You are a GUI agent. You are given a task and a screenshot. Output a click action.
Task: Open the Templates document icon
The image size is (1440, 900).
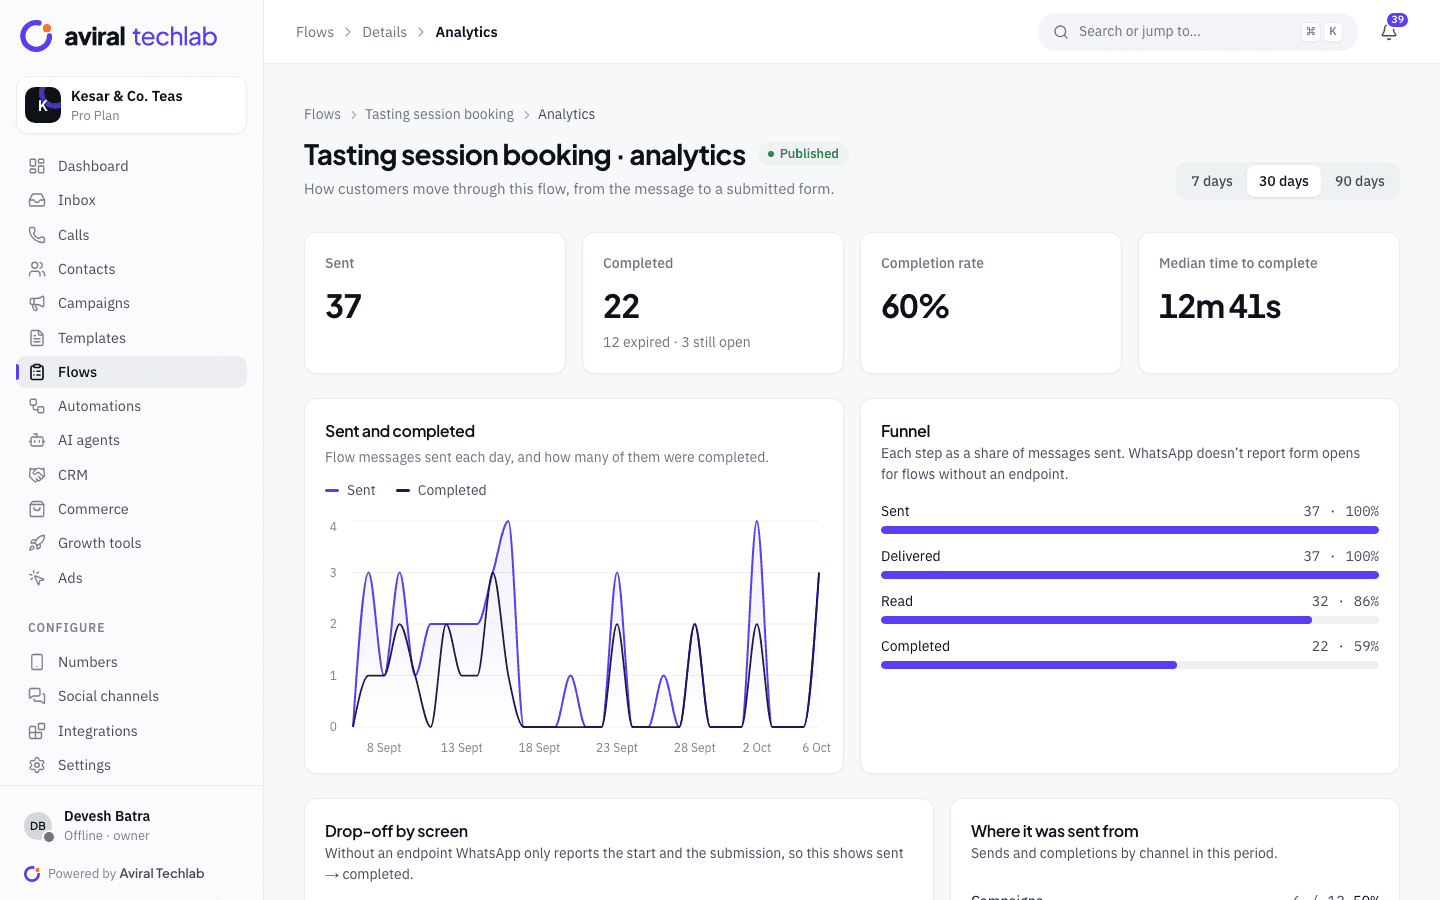[37, 338]
